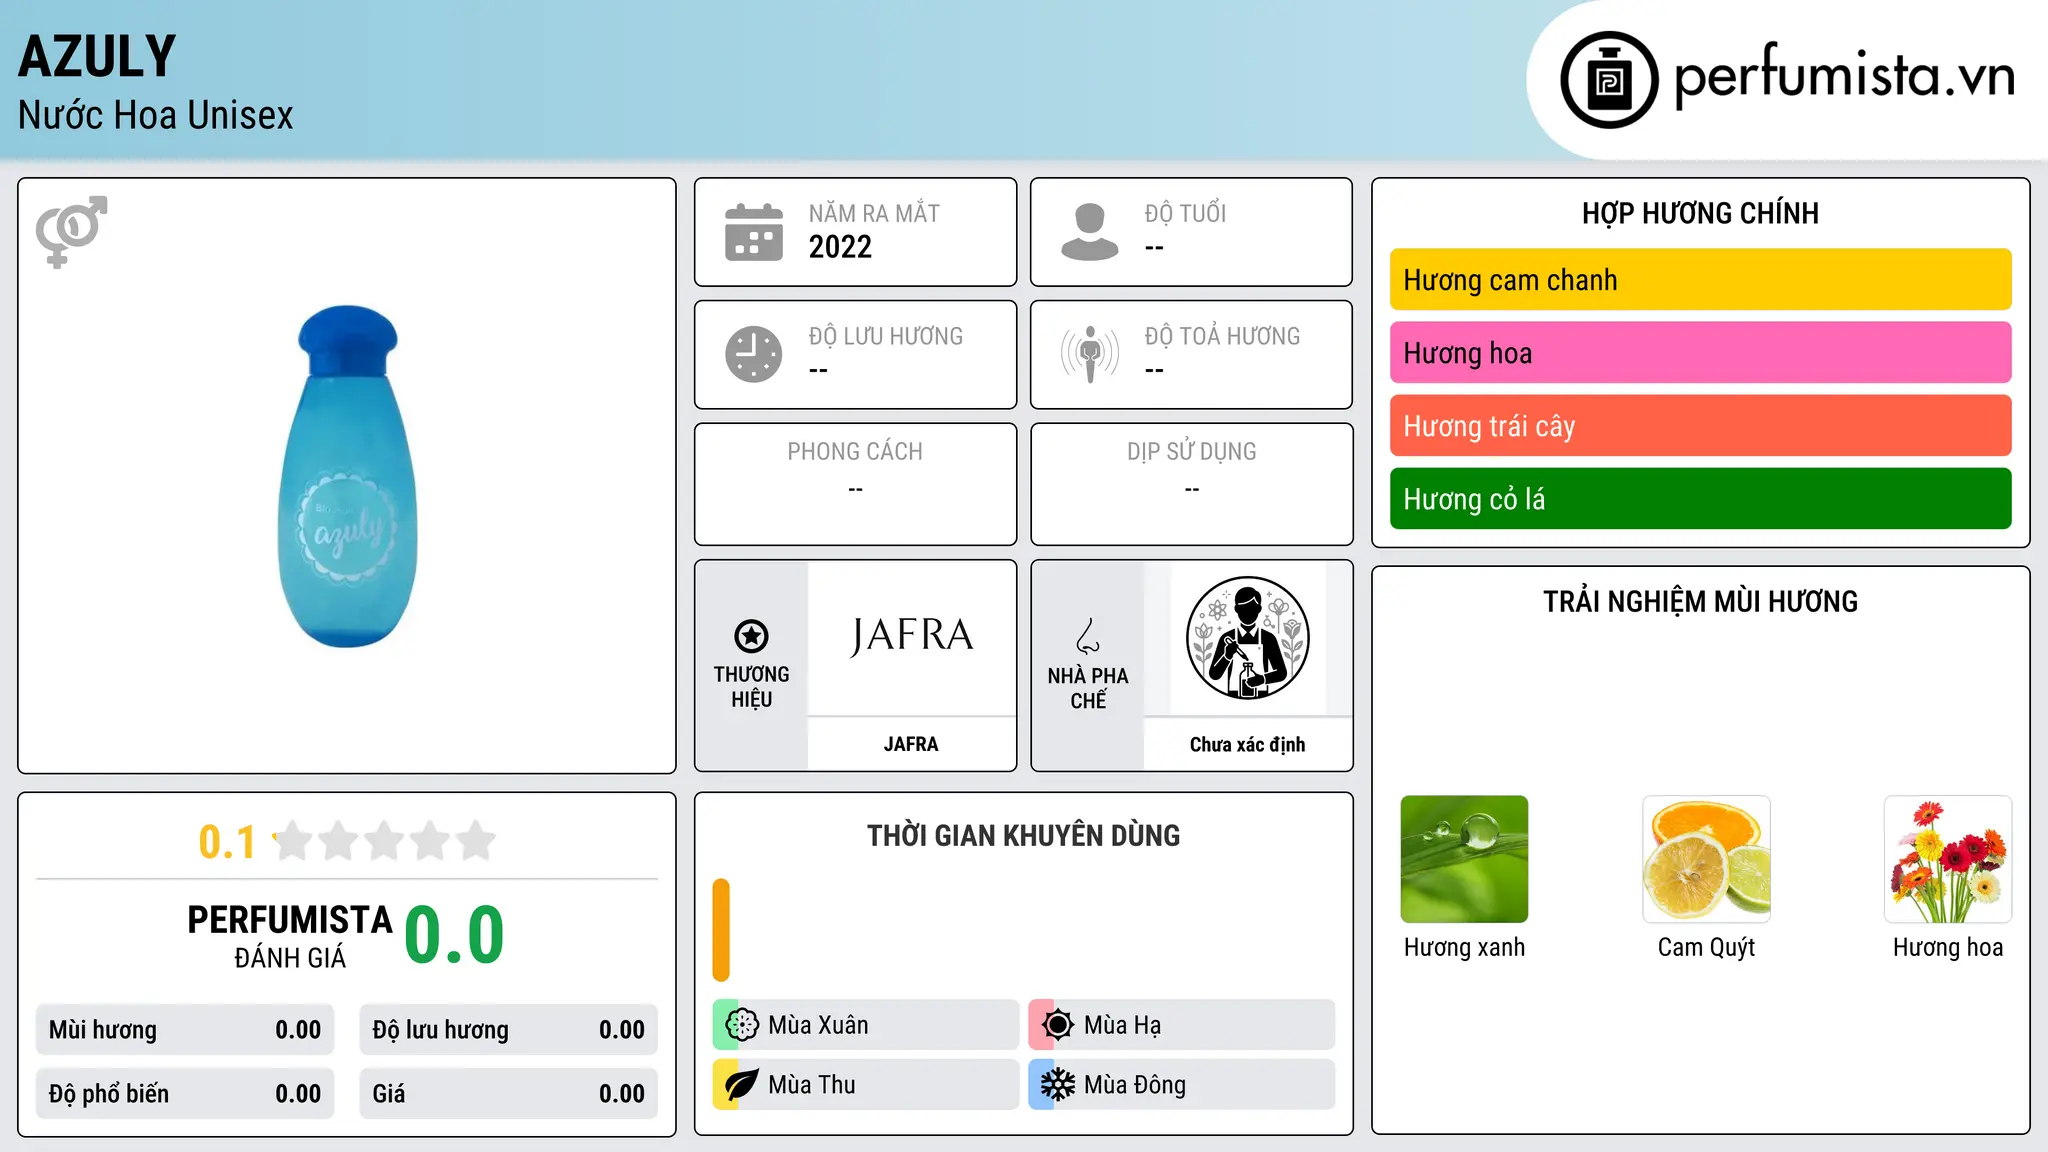Viewport: 2048px width, 1152px height.
Task: Click the five-star rating row
Action: tap(385, 841)
